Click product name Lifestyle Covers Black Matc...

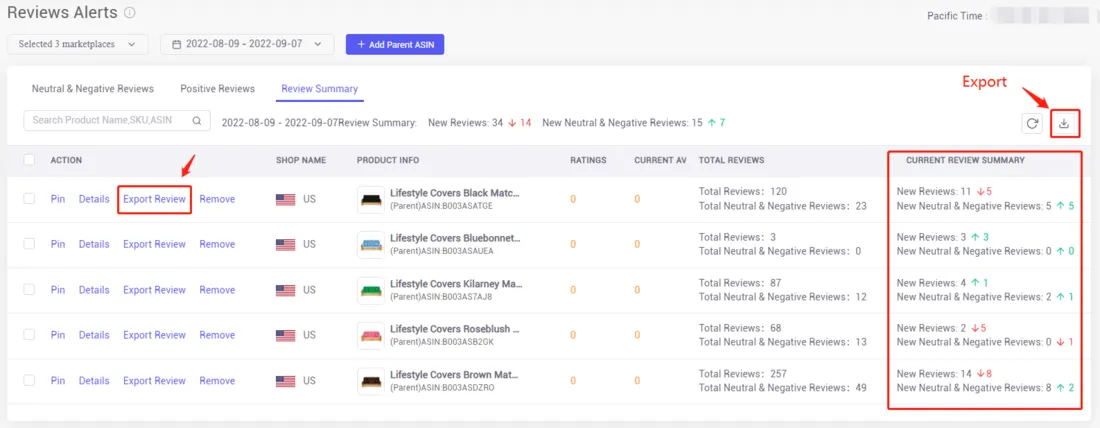455,193
